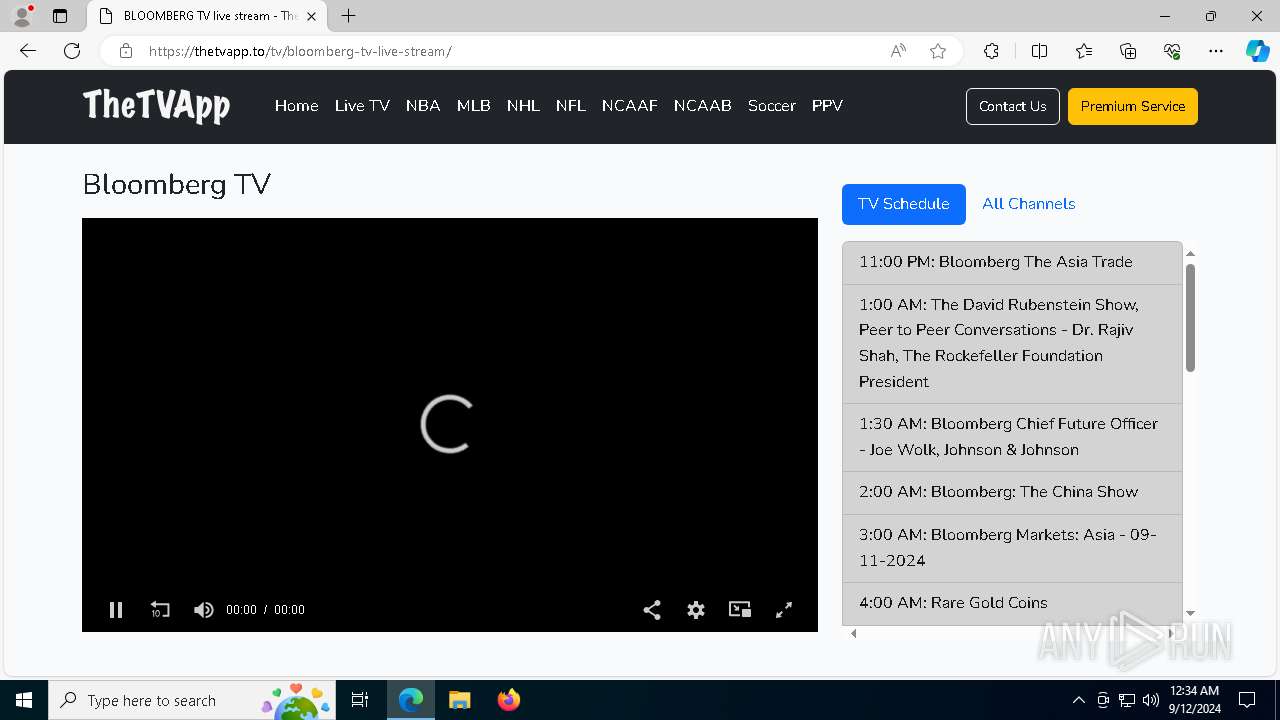Viewport: 1280px width, 720px height.
Task: Open the NCAAF menu item
Action: tap(630, 106)
